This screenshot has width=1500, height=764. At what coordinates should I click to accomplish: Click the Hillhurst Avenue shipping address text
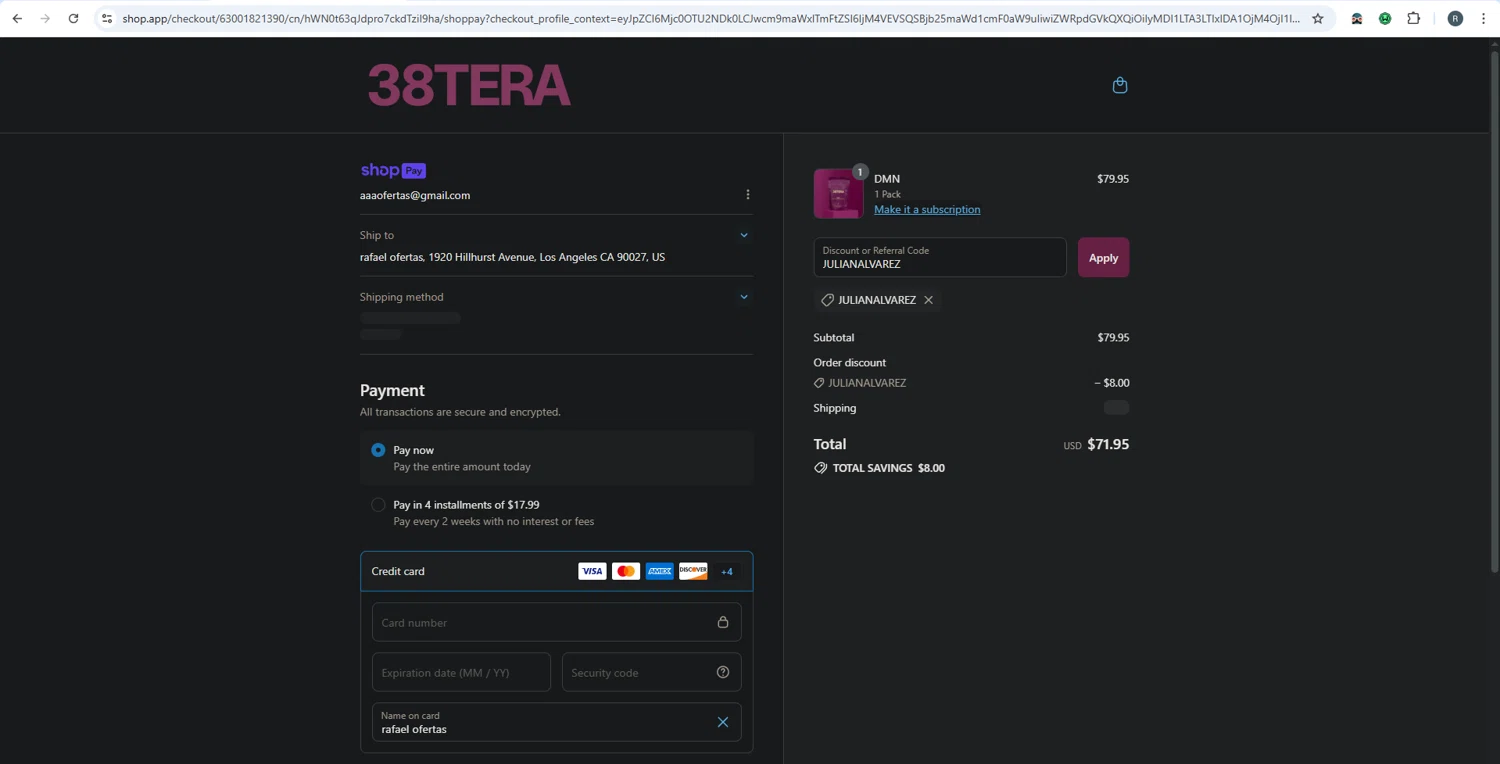click(512, 257)
